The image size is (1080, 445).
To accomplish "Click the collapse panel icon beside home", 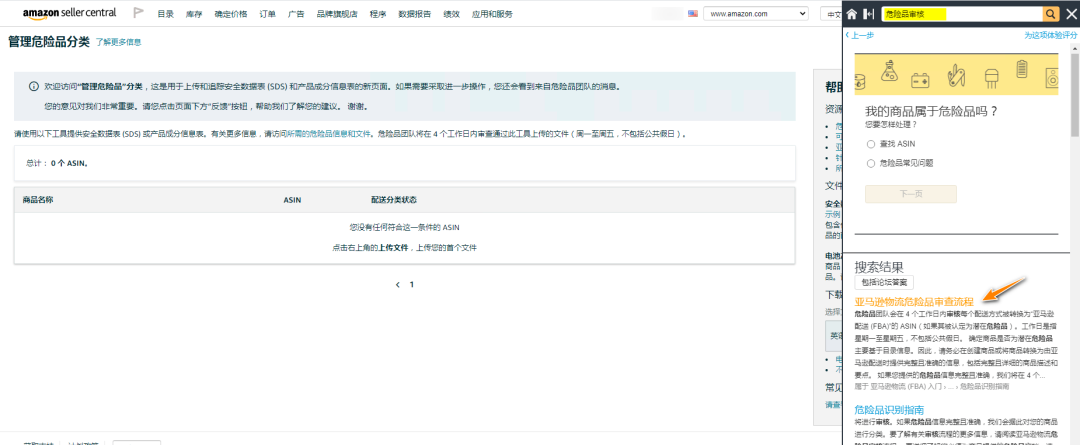I will click(x=869, y=14).
